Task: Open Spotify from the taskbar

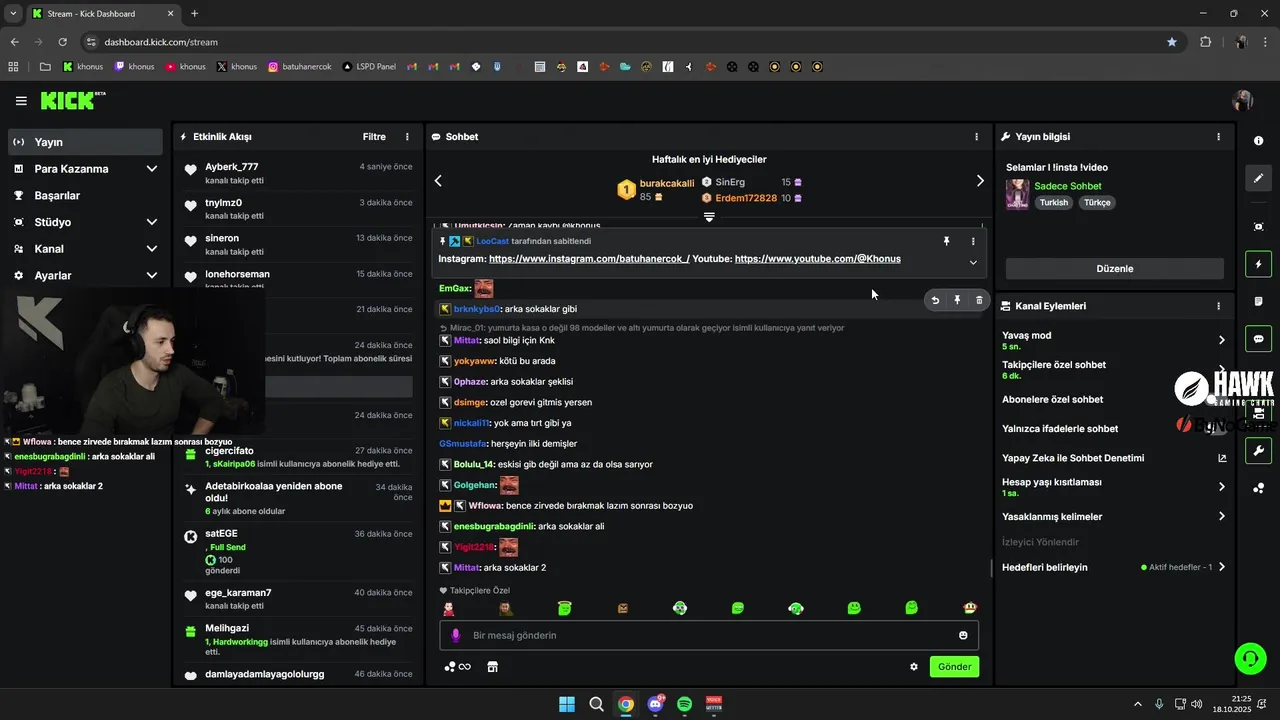Action: tap(684, 704)
